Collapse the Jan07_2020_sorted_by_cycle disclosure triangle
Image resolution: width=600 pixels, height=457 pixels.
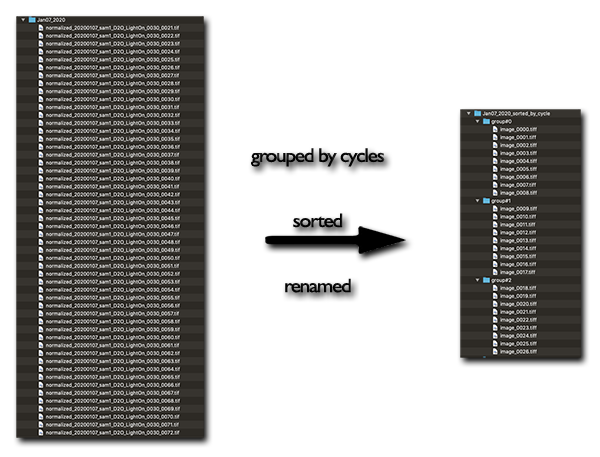click(x=468, y=114)
